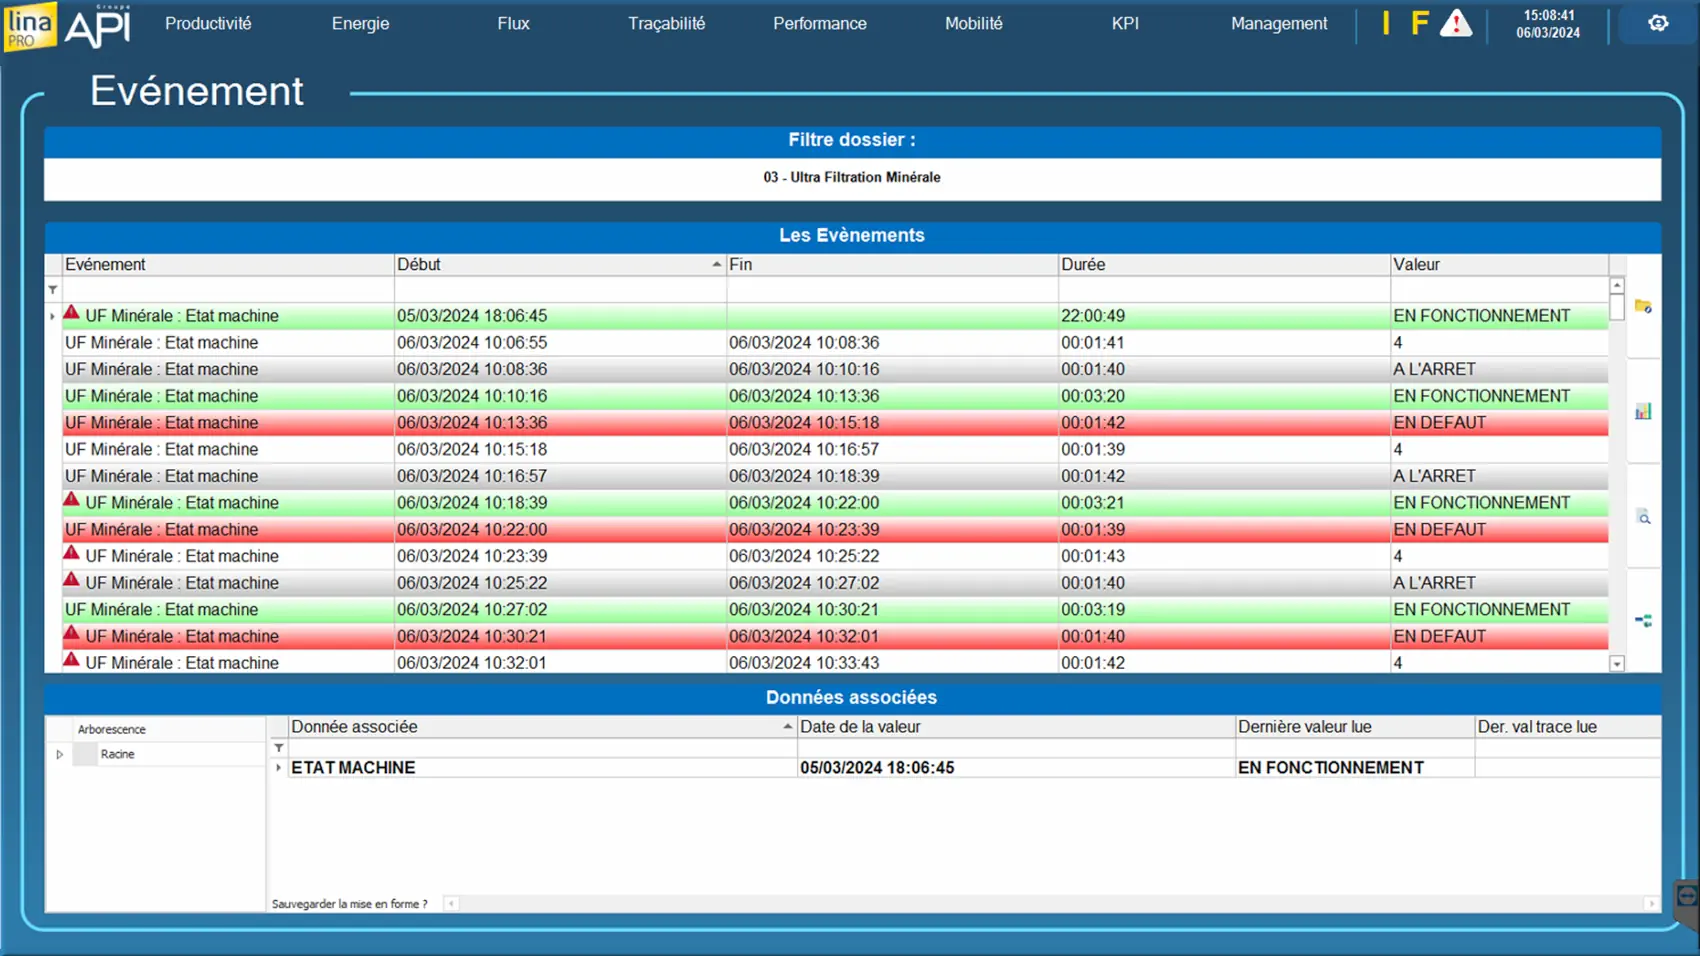Open the Productivité menu
Image resolution: width=1700 pixels, height=956 pixels.
(208, 23)
